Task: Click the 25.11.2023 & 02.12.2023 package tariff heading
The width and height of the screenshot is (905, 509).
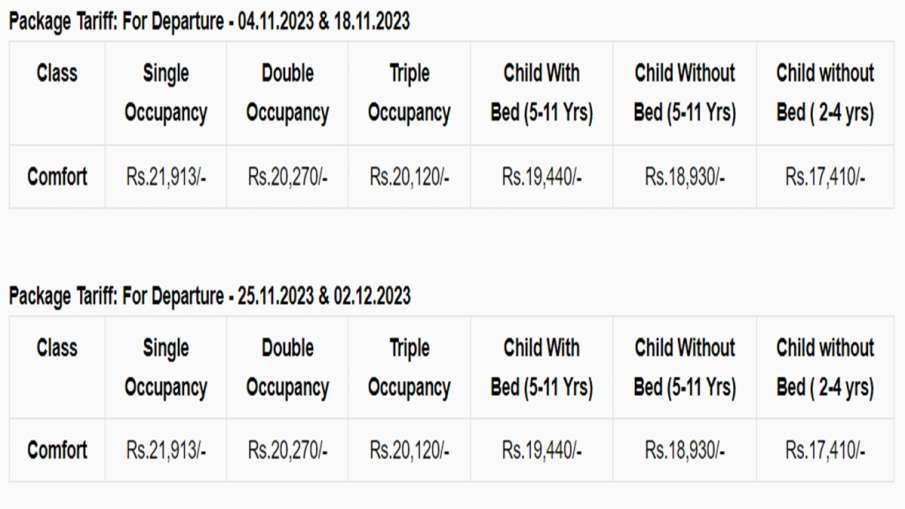Action: coord(209,296)
